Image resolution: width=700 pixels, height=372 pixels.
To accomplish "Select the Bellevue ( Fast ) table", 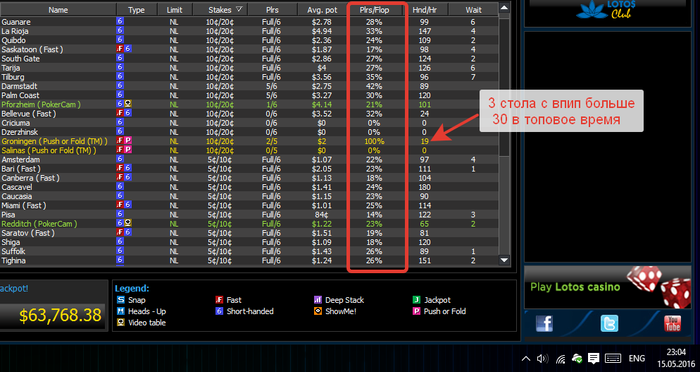I will [x=249, y=113].
